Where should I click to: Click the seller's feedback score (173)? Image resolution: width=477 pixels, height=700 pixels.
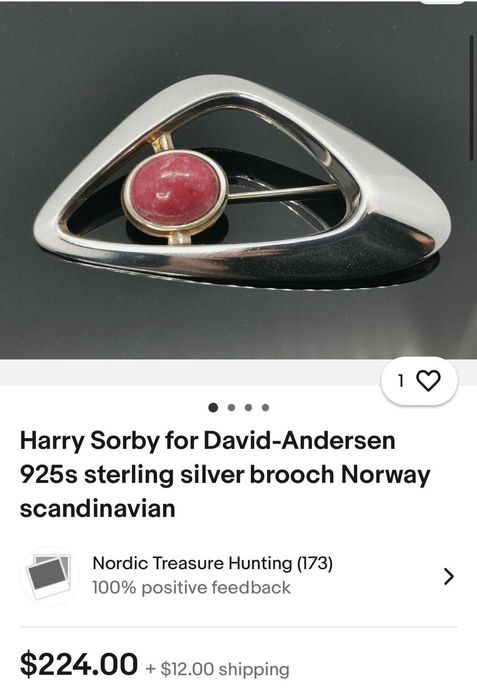[315, 563]
